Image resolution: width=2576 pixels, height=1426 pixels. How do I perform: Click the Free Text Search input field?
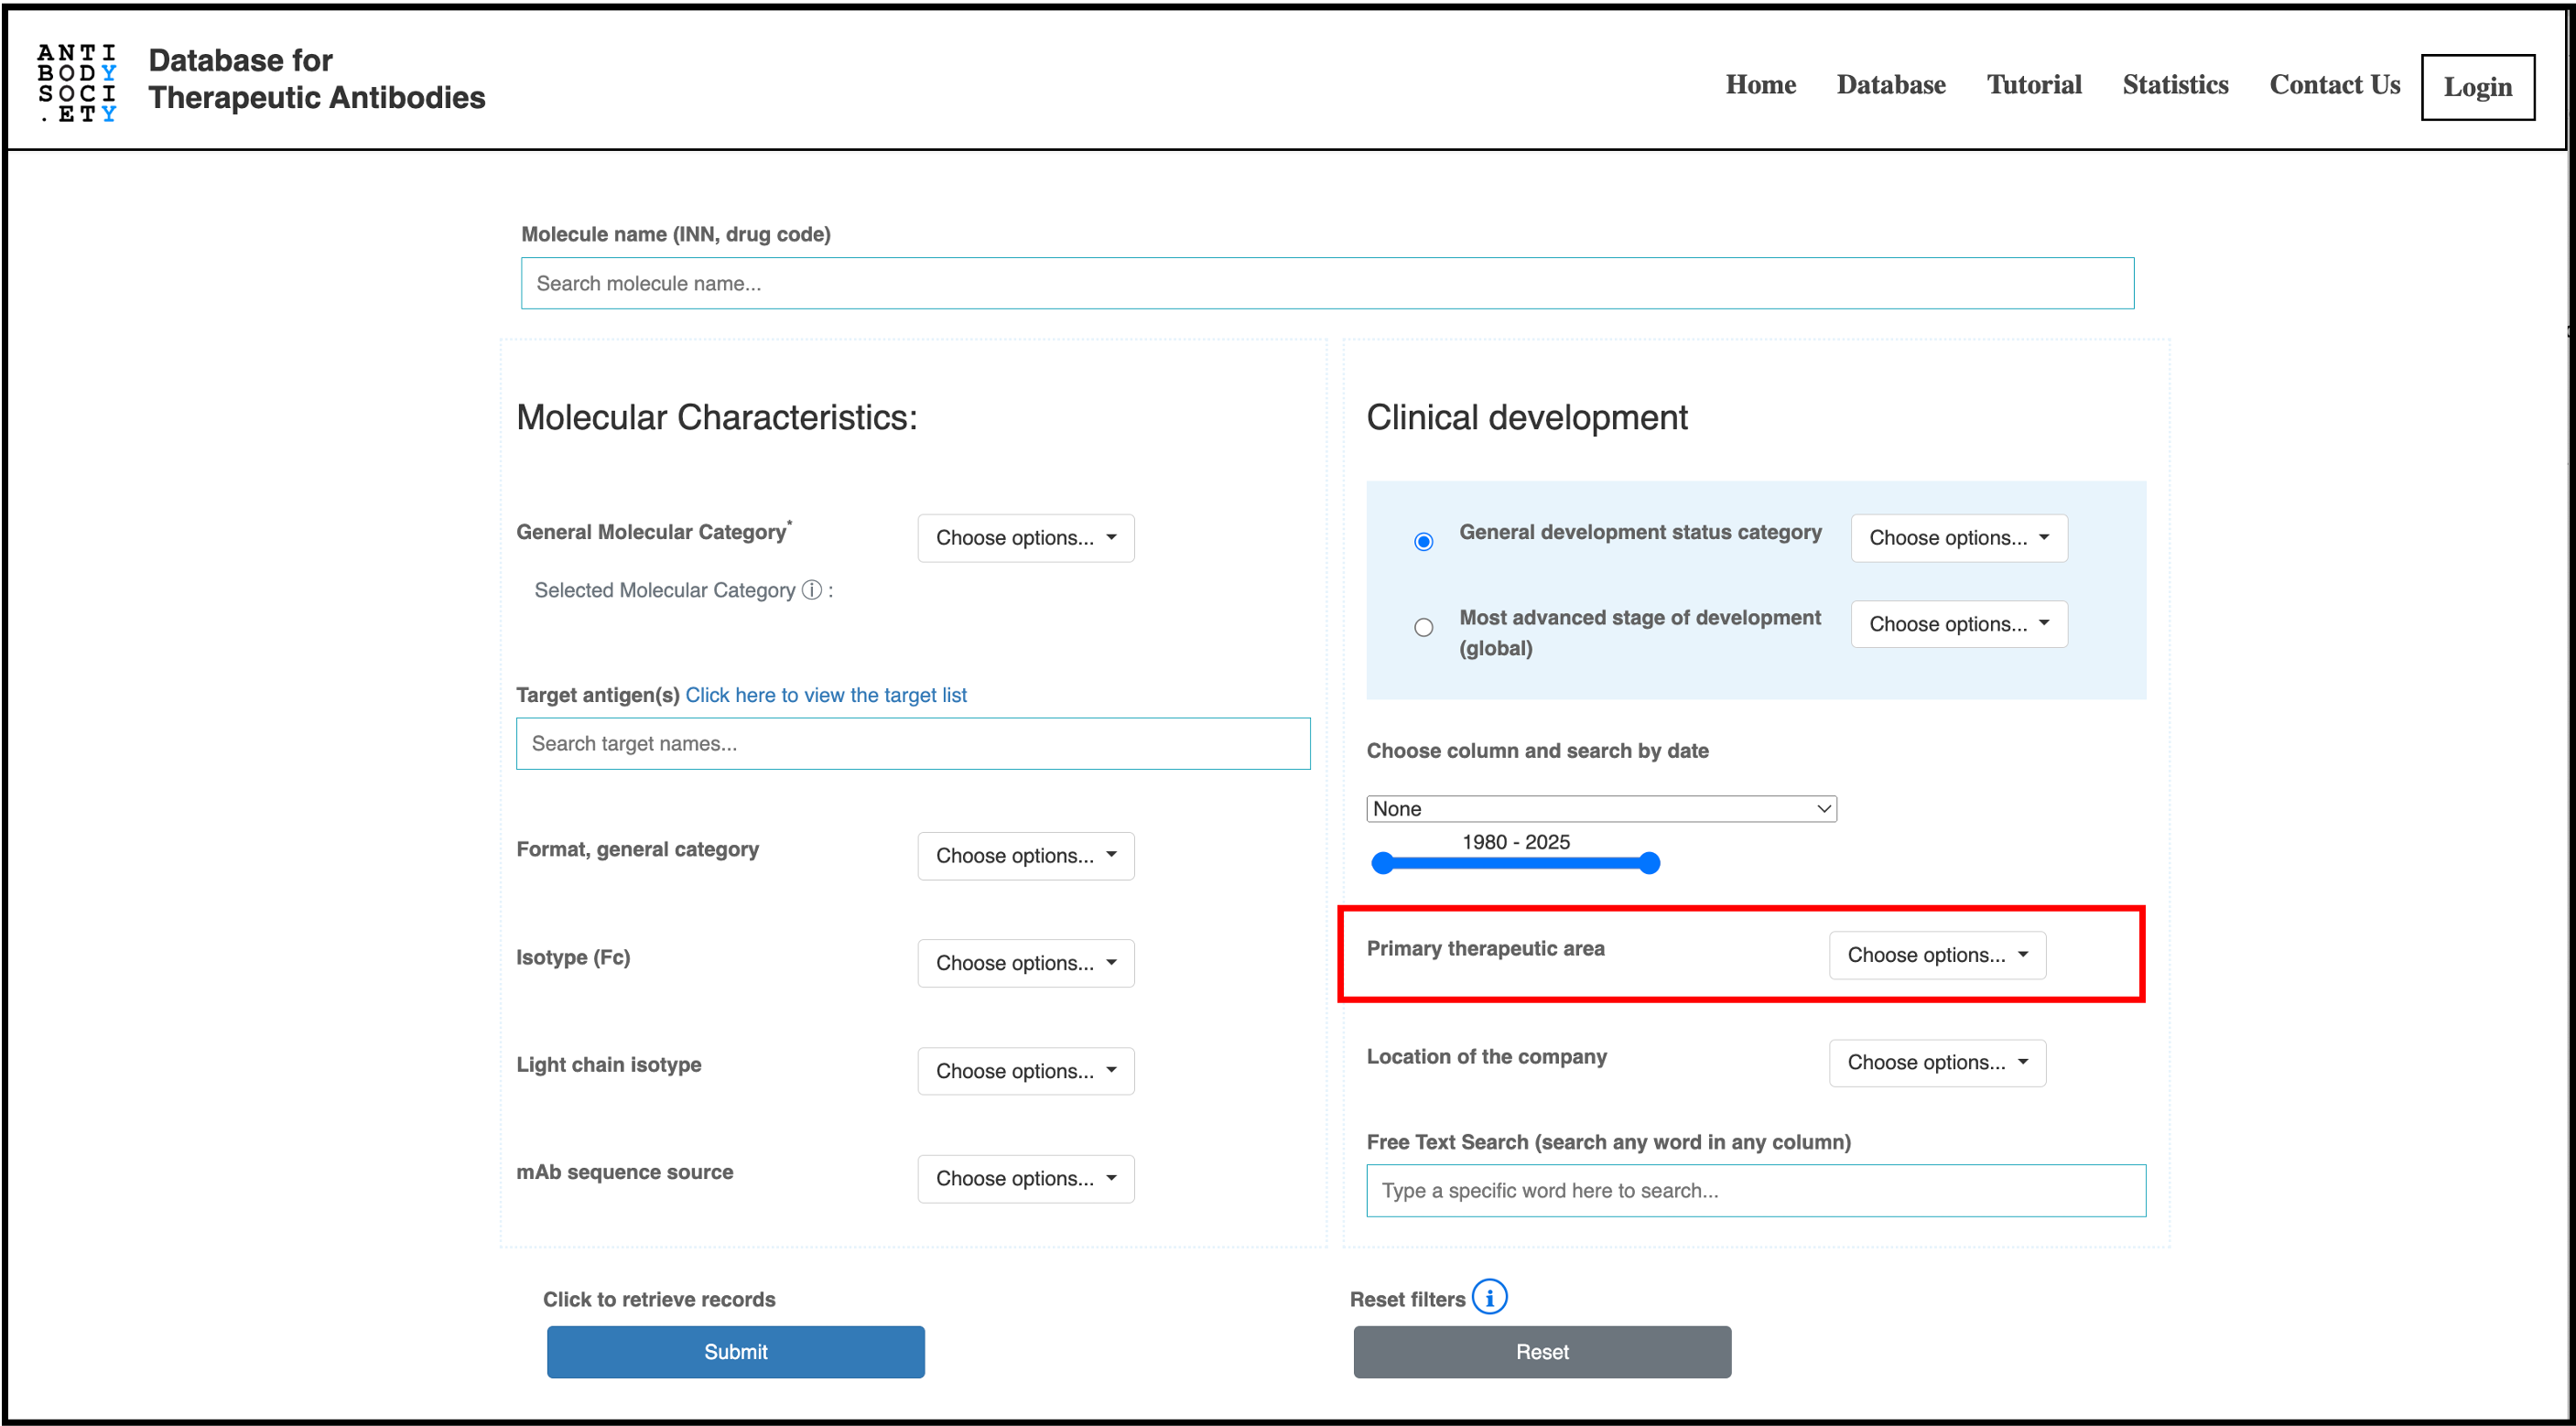1757,1190
